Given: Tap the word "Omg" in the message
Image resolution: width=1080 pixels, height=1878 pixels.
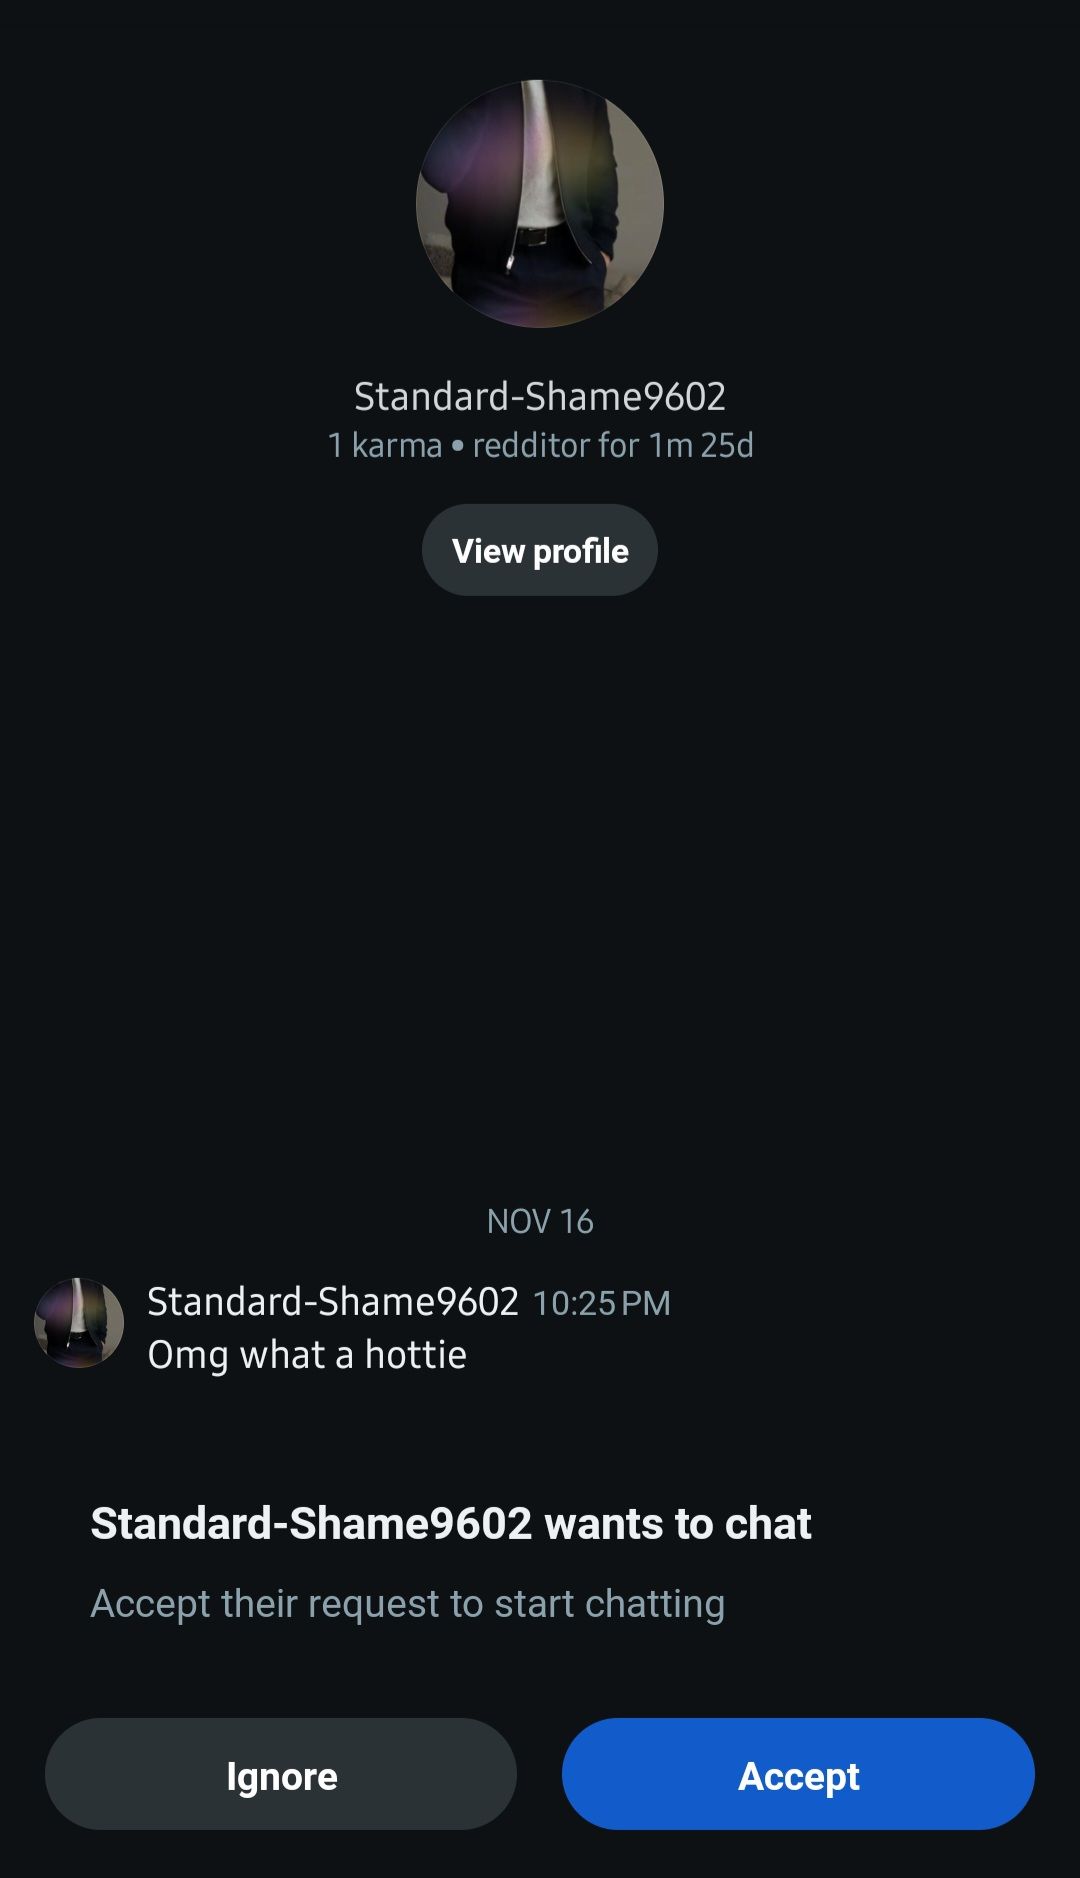Looking at the screenshot, I should click(x=188, y=1355).
